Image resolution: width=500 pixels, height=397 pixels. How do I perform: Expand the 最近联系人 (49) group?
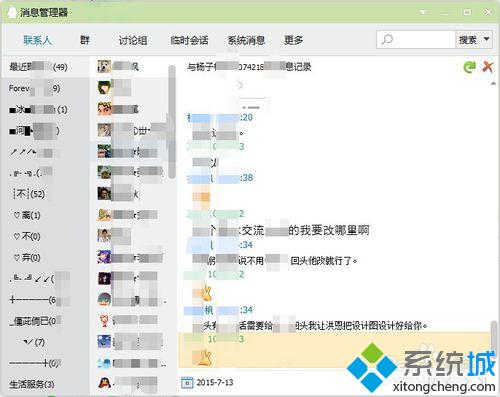[38, 67]
